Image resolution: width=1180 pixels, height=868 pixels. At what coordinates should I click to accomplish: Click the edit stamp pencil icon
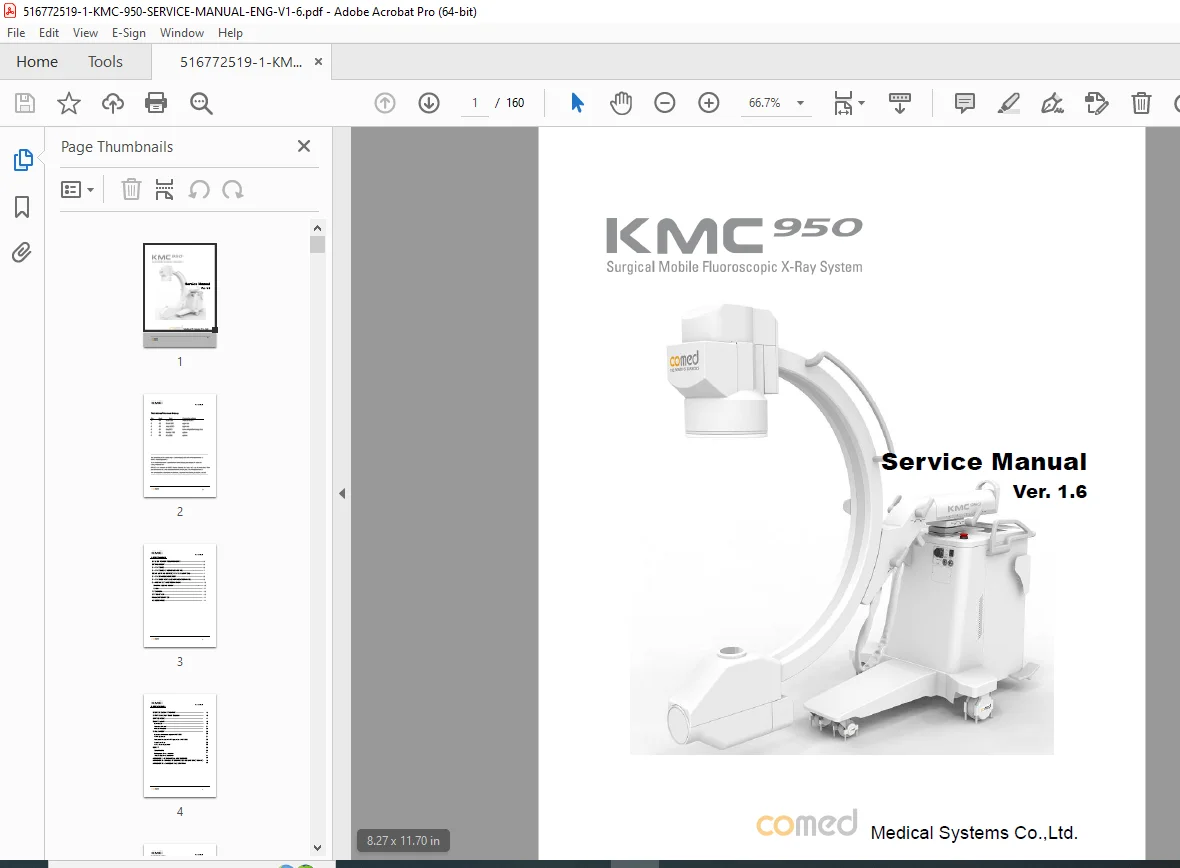coord(1096,103)
